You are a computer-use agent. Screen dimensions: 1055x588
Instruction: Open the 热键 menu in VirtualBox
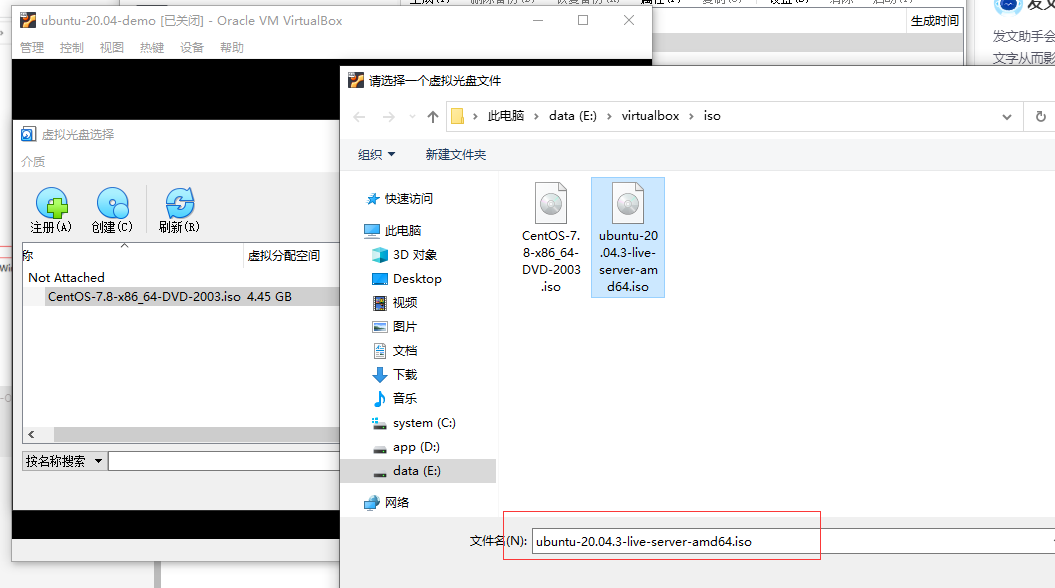[151, 48]
